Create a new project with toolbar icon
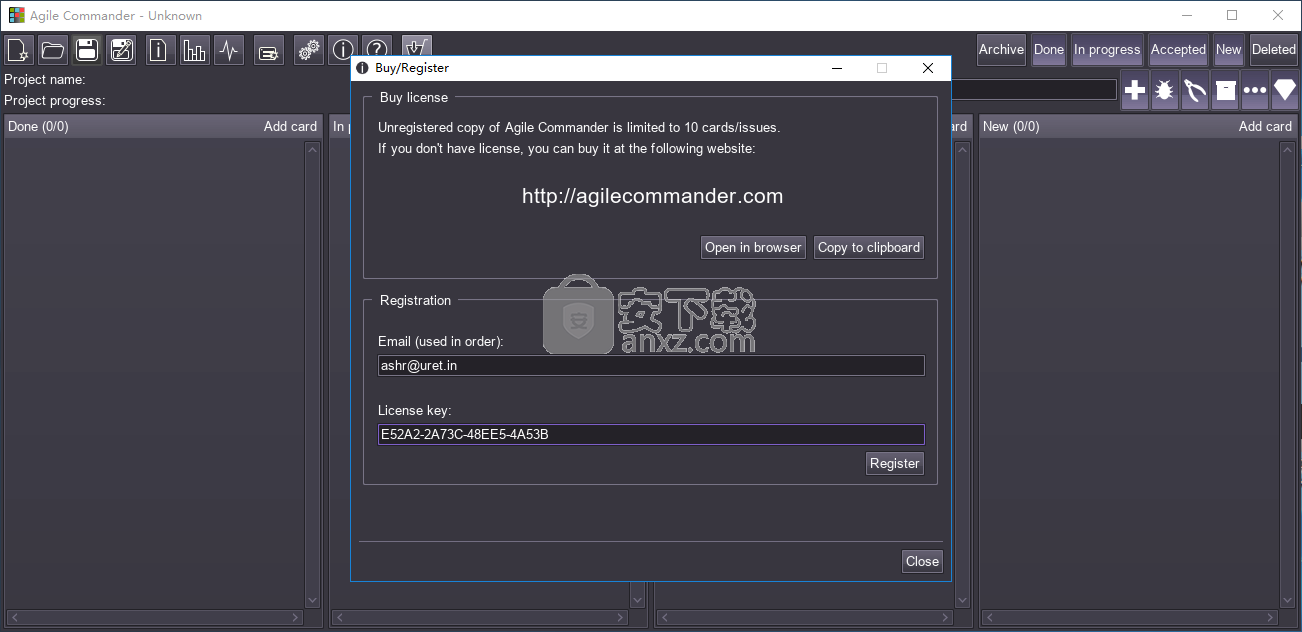The width and height of the screenshot is (1302, 632). [19, 50]
